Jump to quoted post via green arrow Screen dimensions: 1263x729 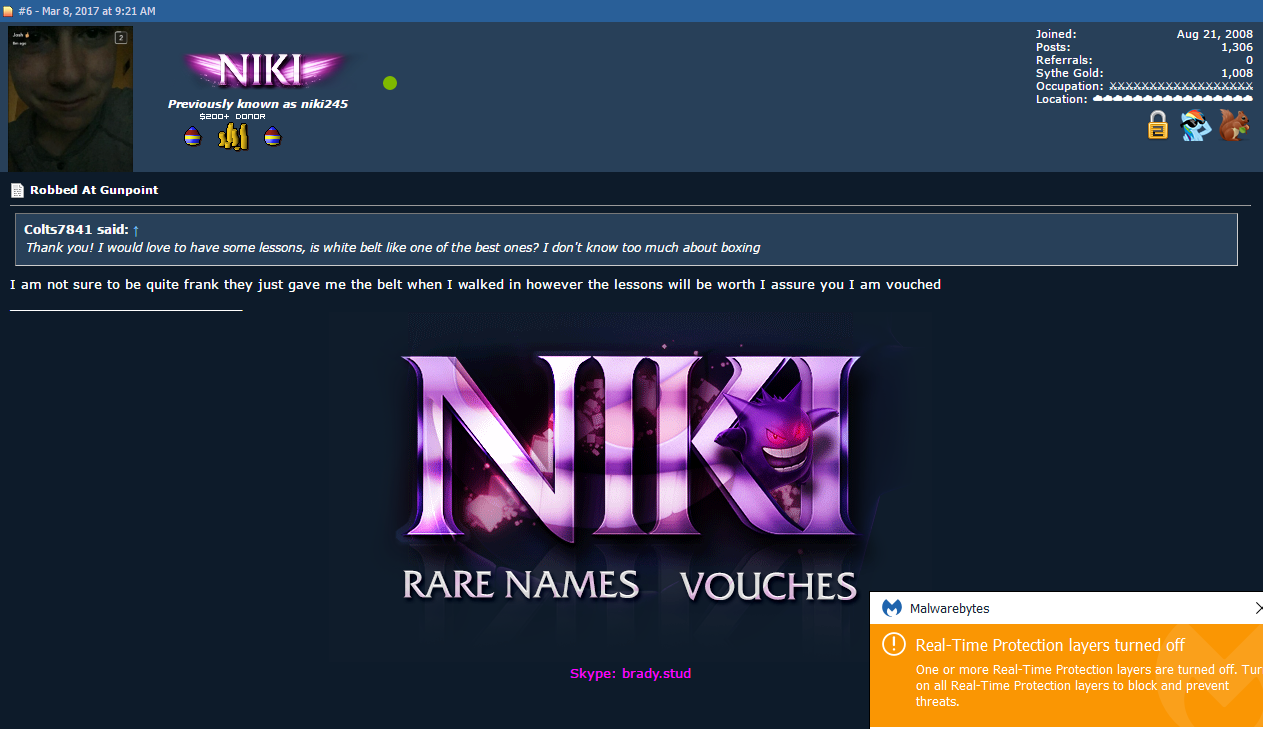[136, 230]
